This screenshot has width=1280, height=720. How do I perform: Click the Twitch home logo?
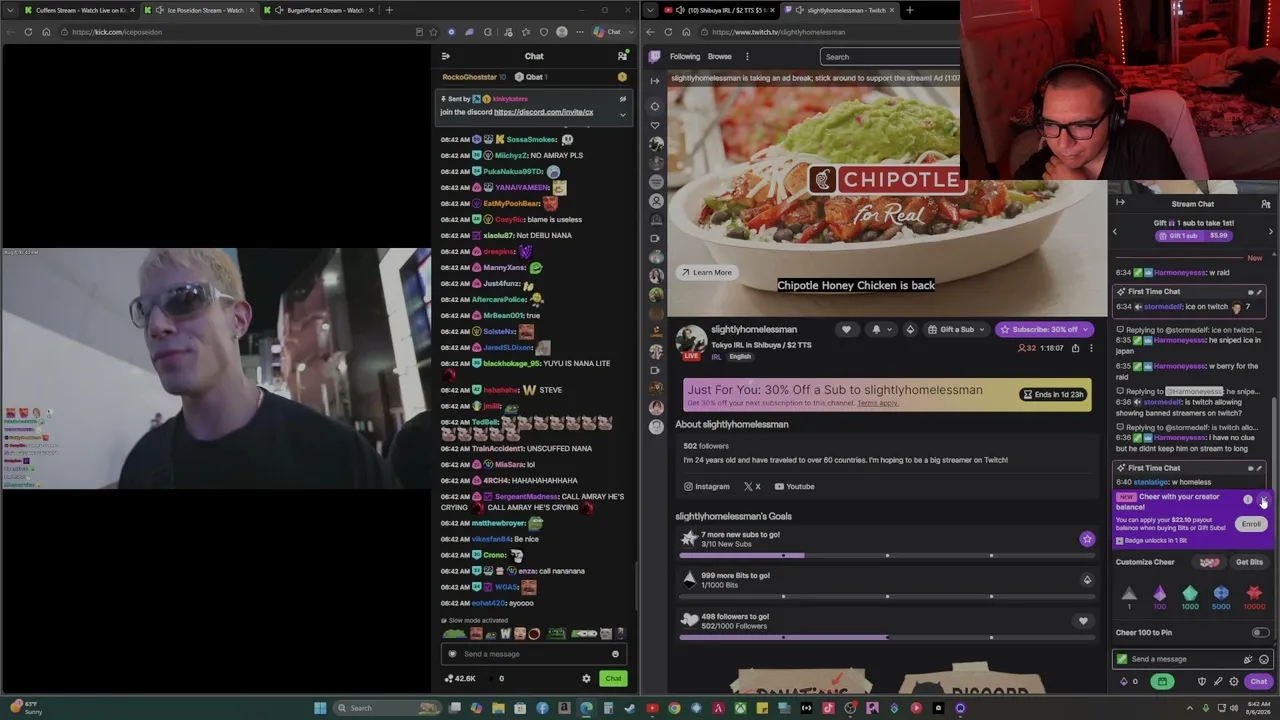[655, 56]
